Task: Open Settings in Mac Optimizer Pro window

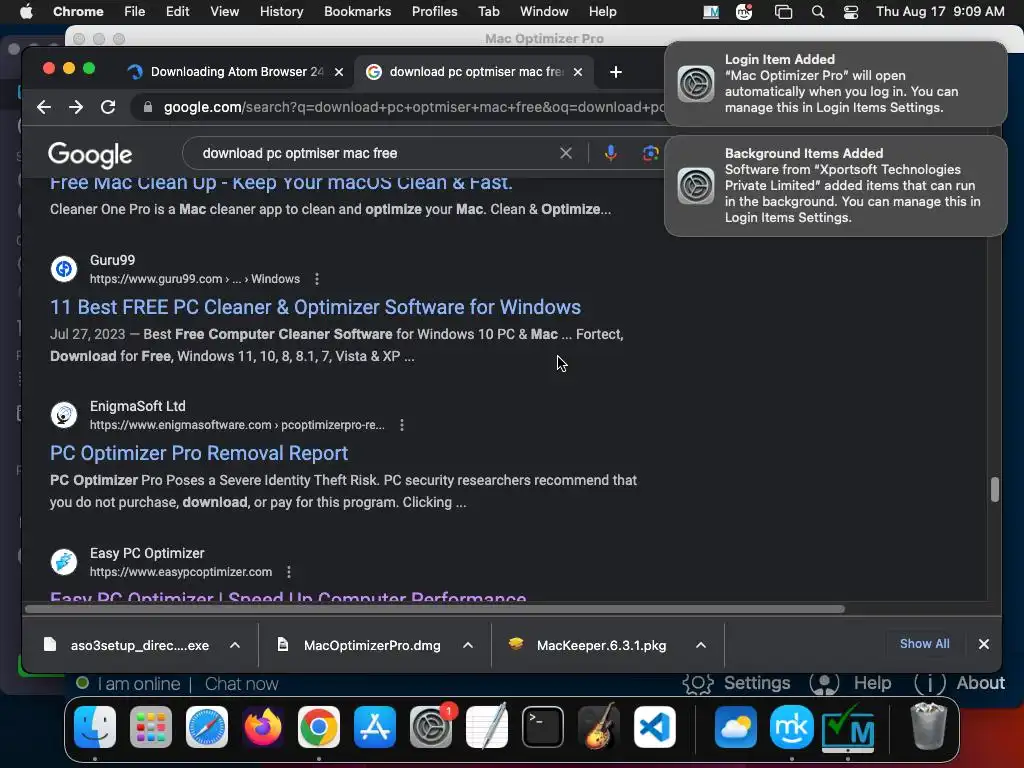Action: (736, 683)
